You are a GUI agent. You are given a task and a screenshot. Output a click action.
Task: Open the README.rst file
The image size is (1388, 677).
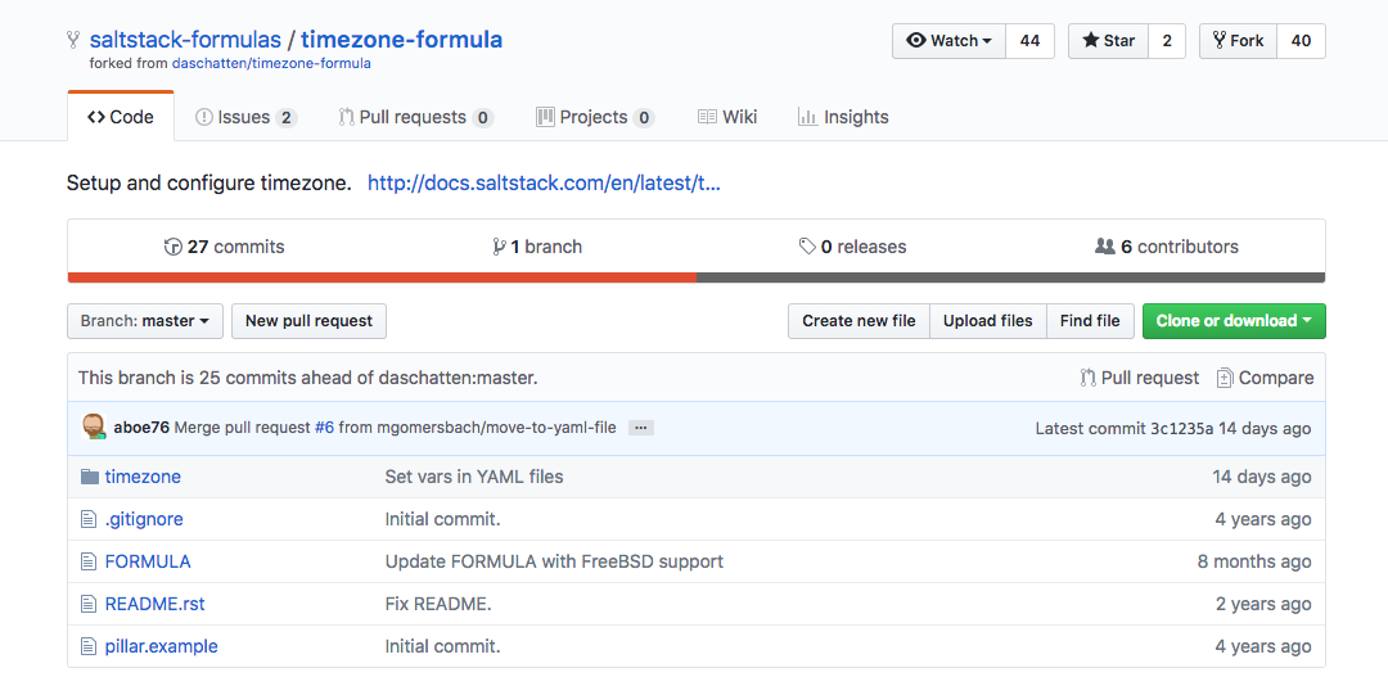click(154, 603)
